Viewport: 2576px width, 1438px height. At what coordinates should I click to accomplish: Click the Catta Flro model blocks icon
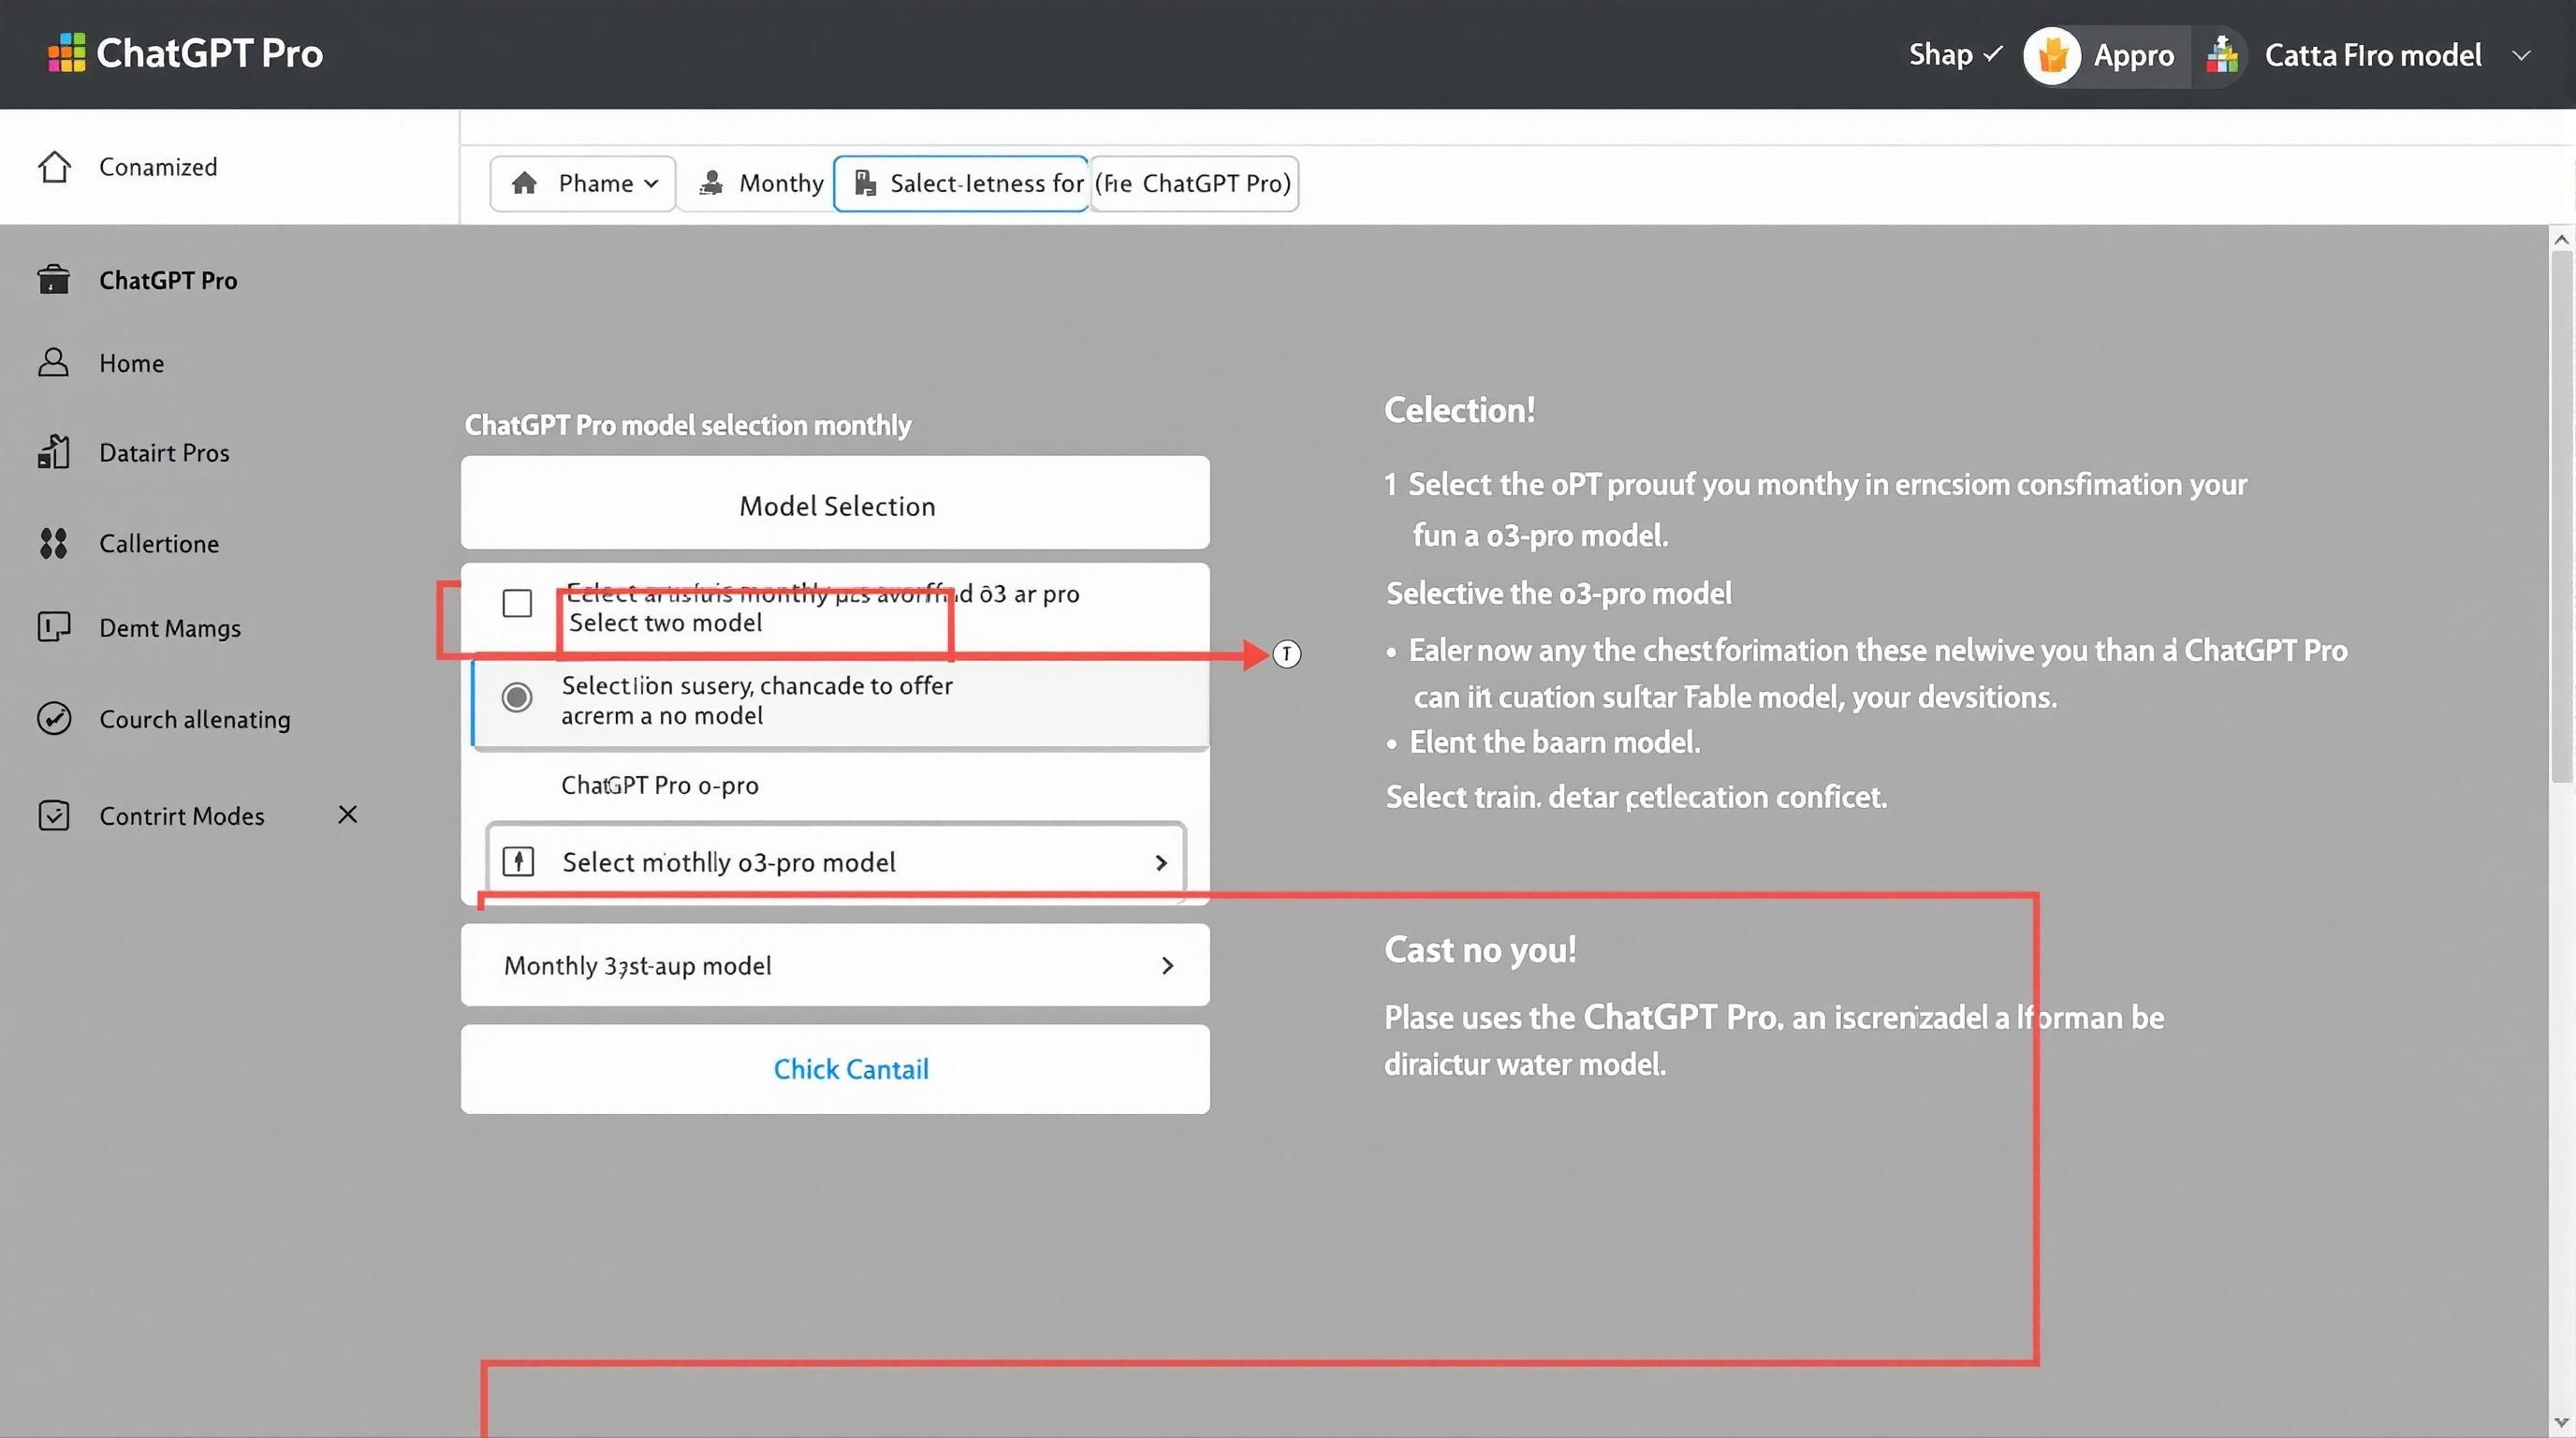tap(2222, 55)
